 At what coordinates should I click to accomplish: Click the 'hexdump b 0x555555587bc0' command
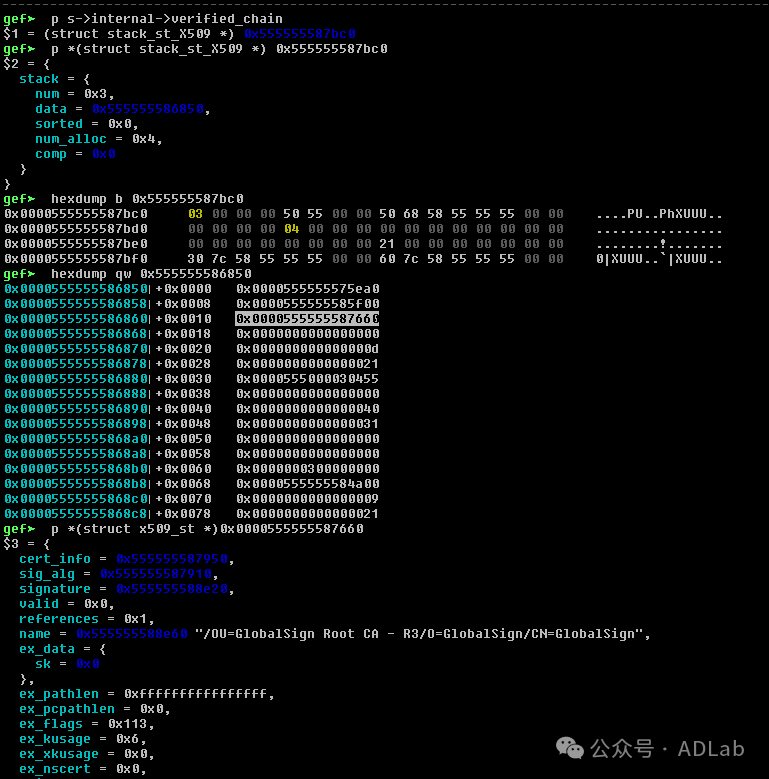[147, 199]
